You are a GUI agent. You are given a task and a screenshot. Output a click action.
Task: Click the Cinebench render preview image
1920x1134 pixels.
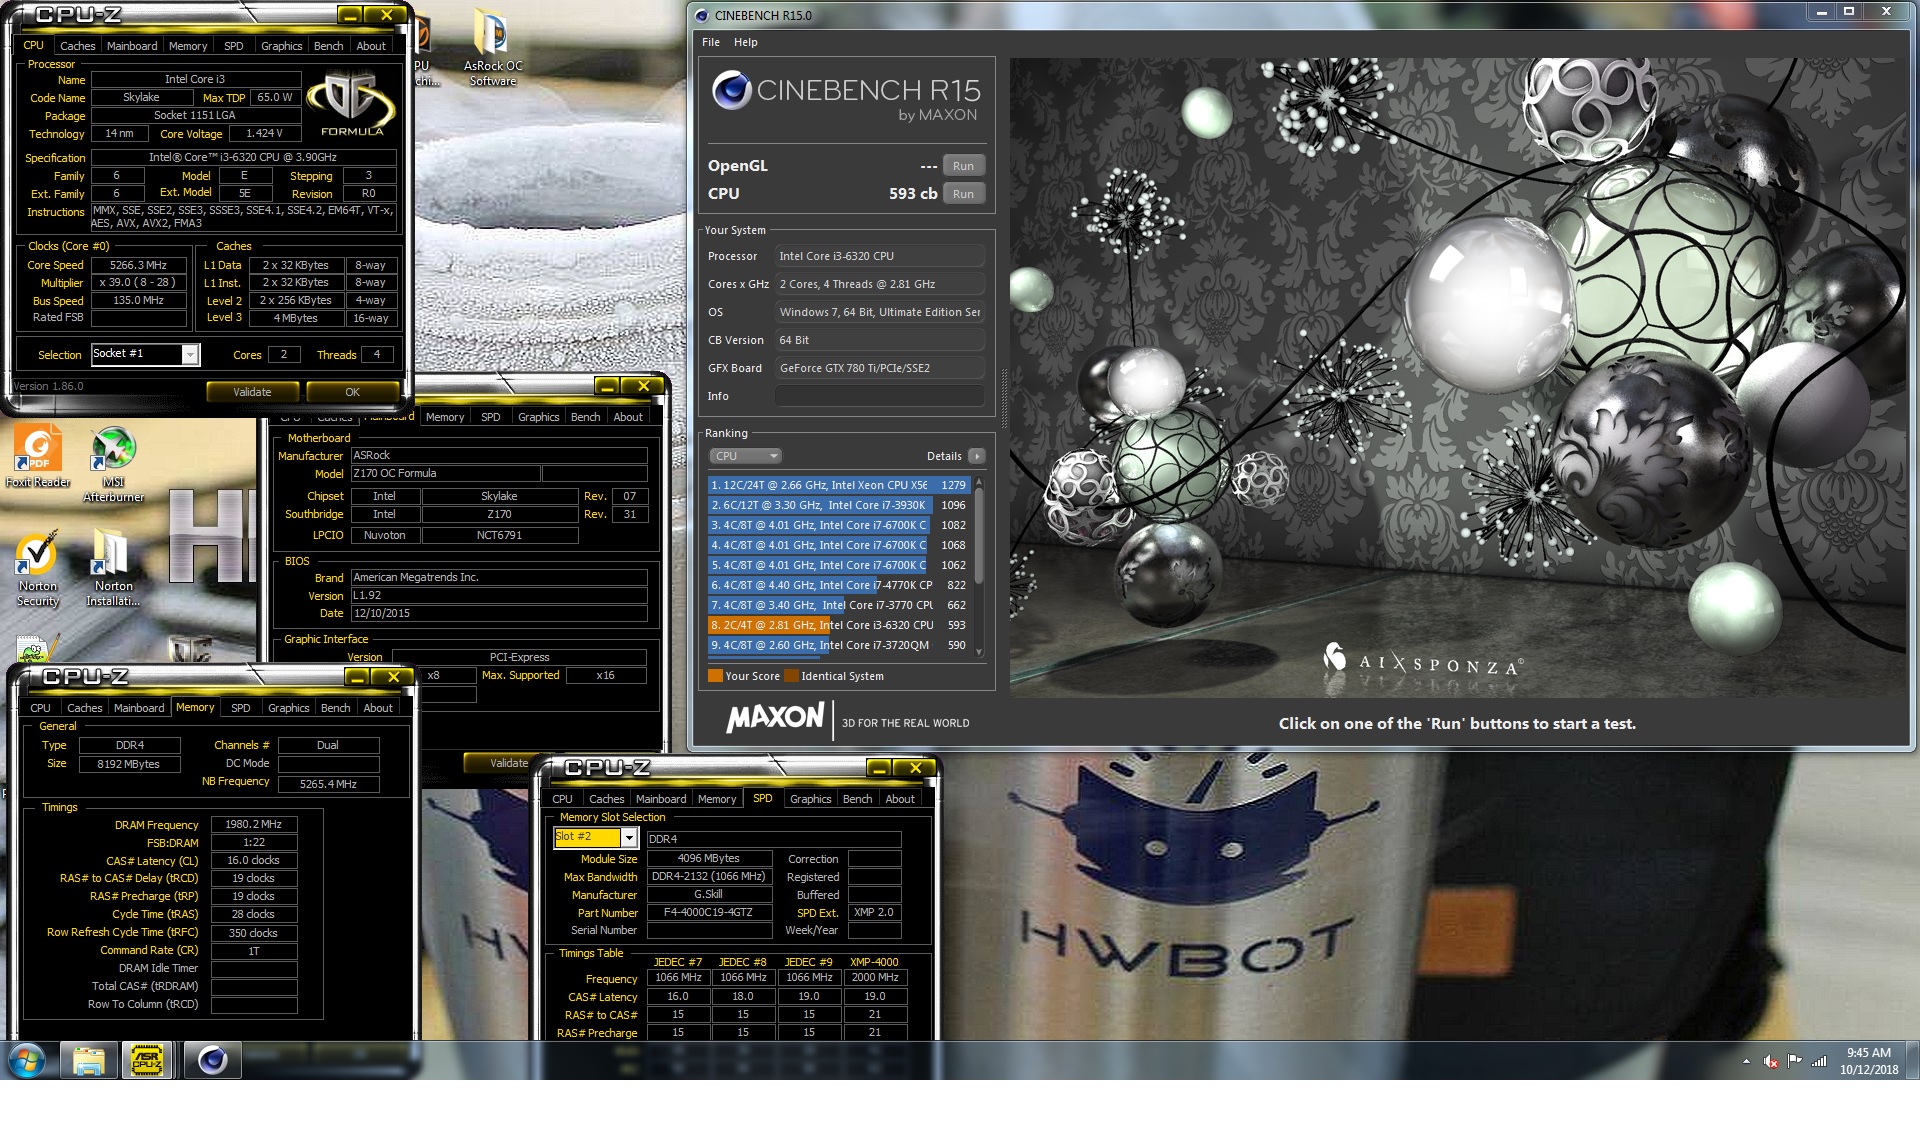pos(1460,377)
